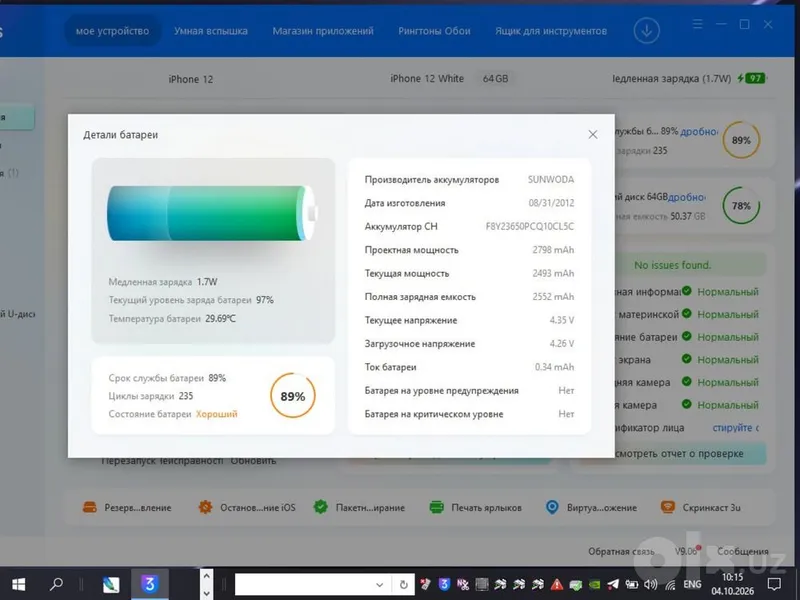Click the volume speaker tray icon
Image resolution: width=800 pixels, height=600 pixels.
(x=650, y=585)
